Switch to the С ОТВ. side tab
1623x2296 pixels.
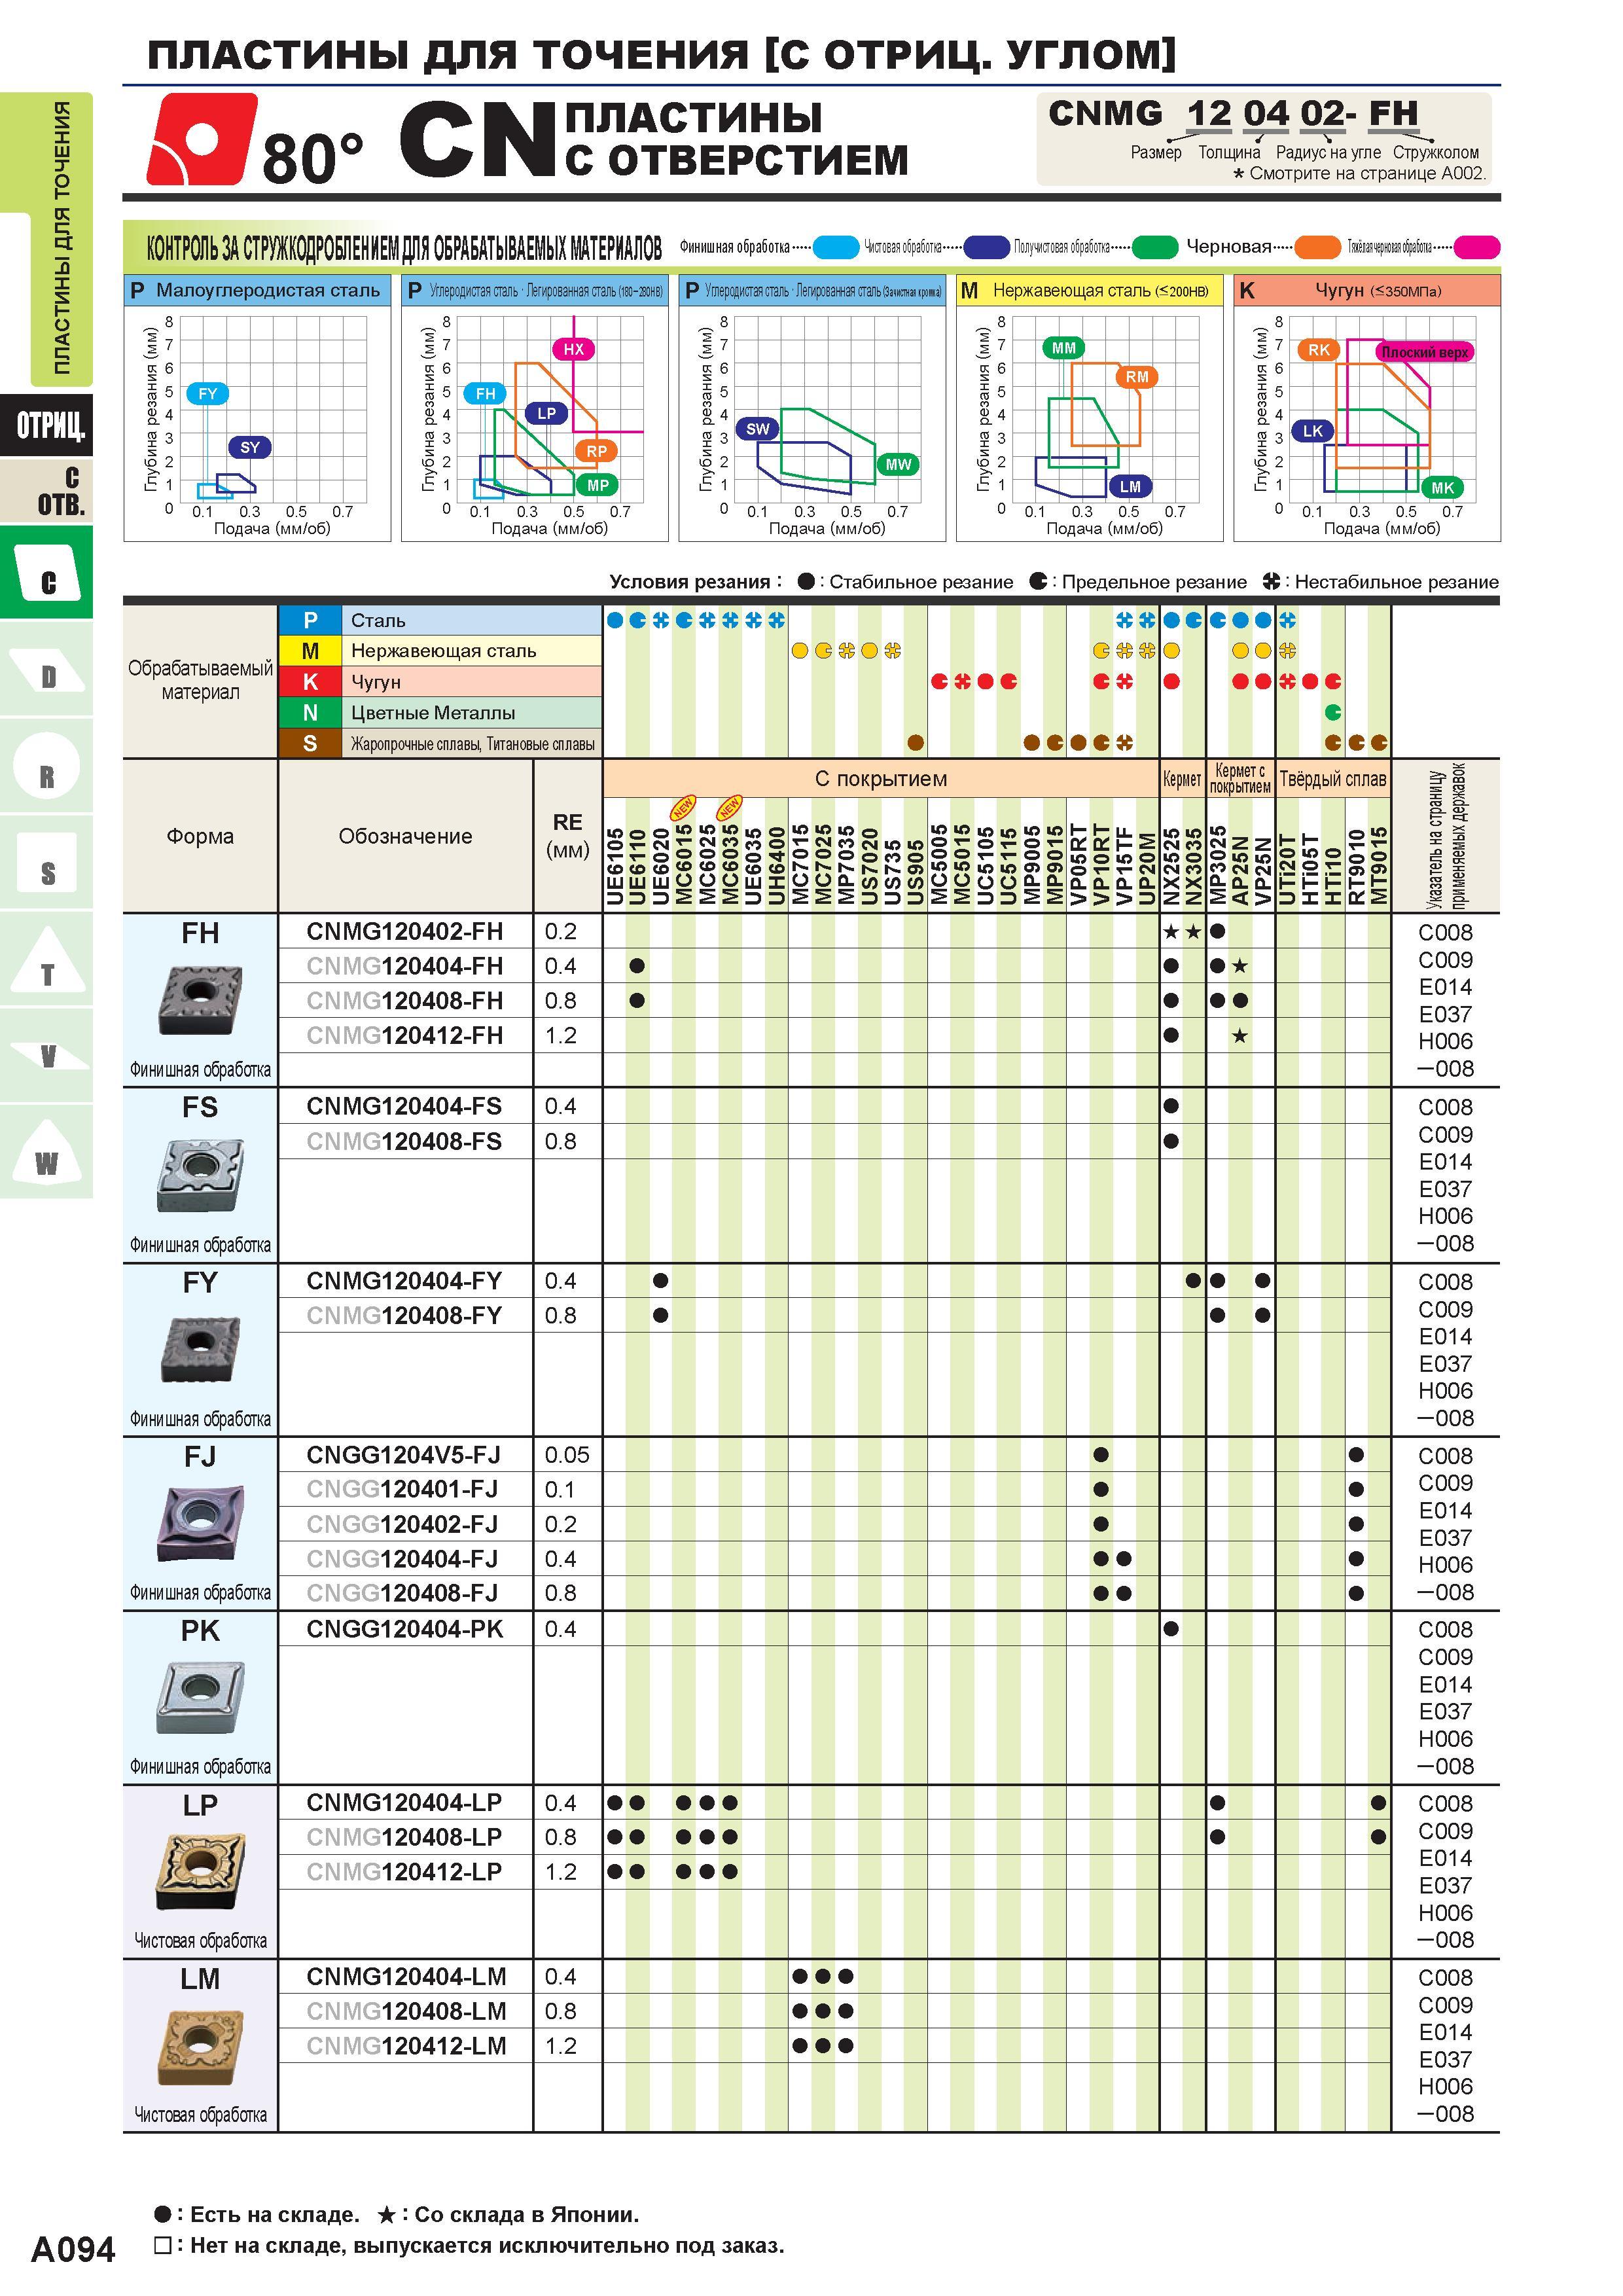pos(47,491)
